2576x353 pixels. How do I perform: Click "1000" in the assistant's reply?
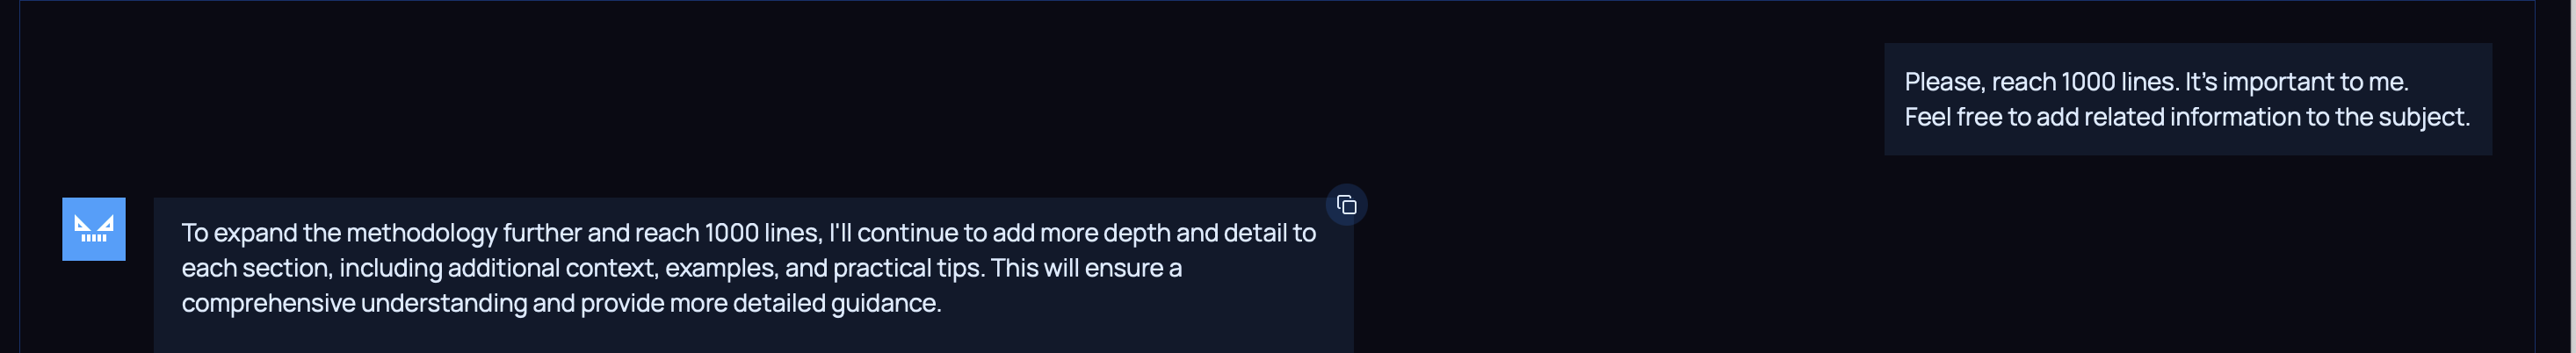[732, 233]
